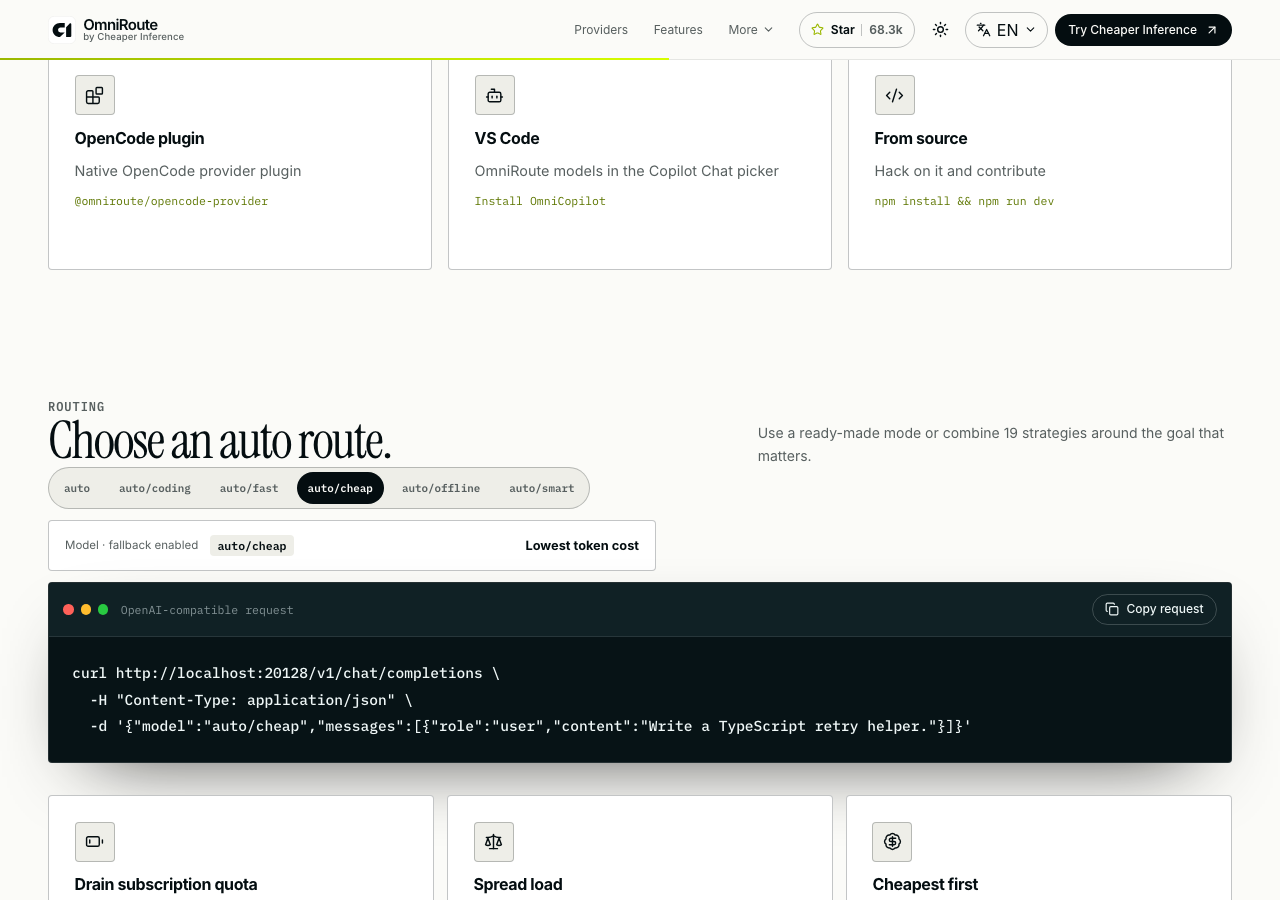Open the Providers nav link
The width and height of the screenshot is (1280, 900).
coord(601,30)
